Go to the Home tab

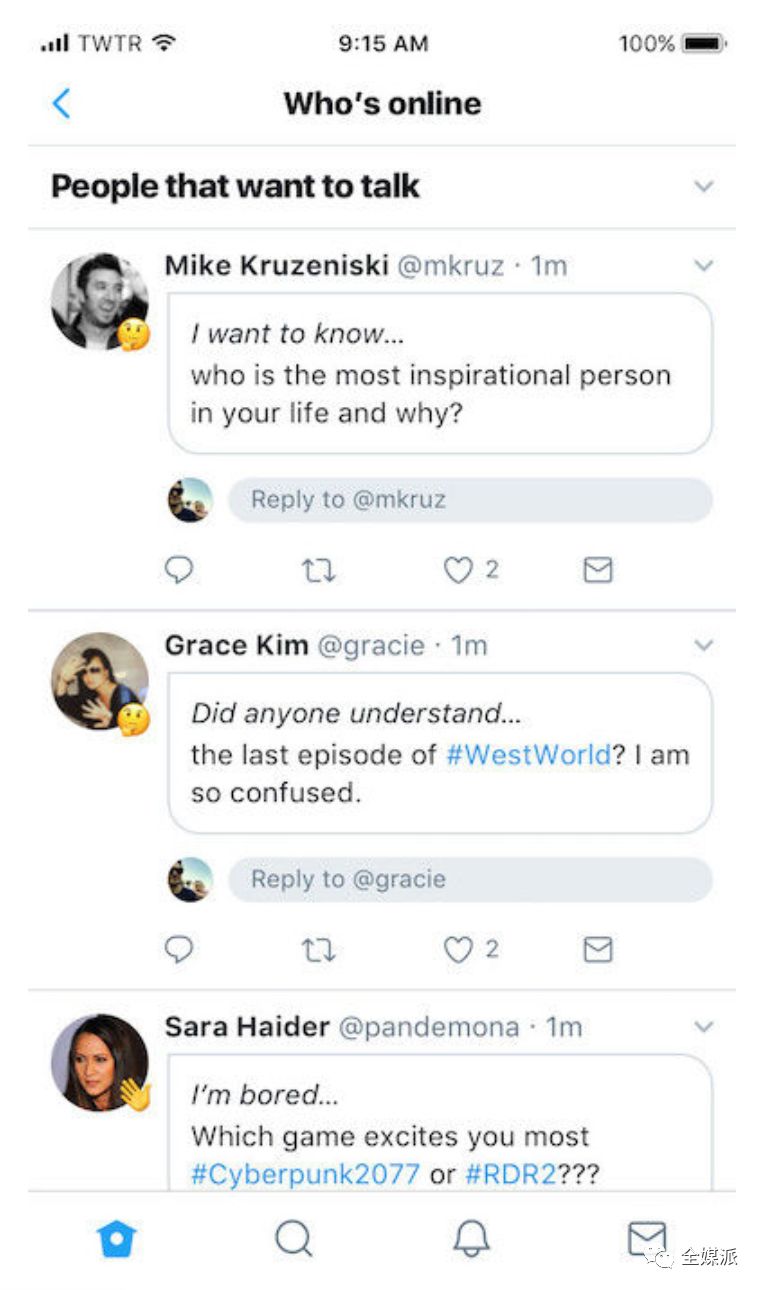point(116,1240)
